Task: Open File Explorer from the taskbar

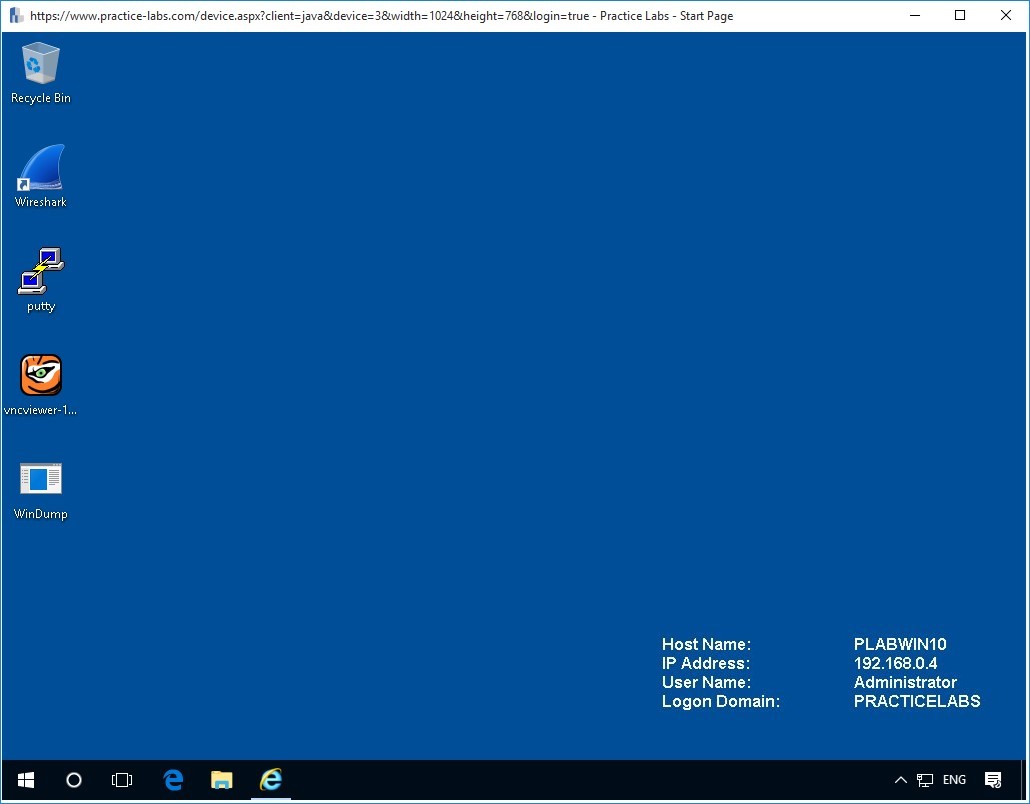Action: tap(221, 780)
